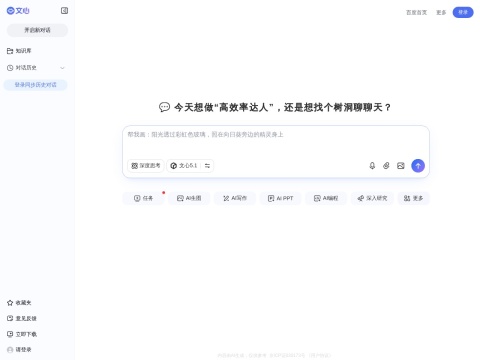
Task: Click the attachment upload icon
Action: tap(386, 166)
